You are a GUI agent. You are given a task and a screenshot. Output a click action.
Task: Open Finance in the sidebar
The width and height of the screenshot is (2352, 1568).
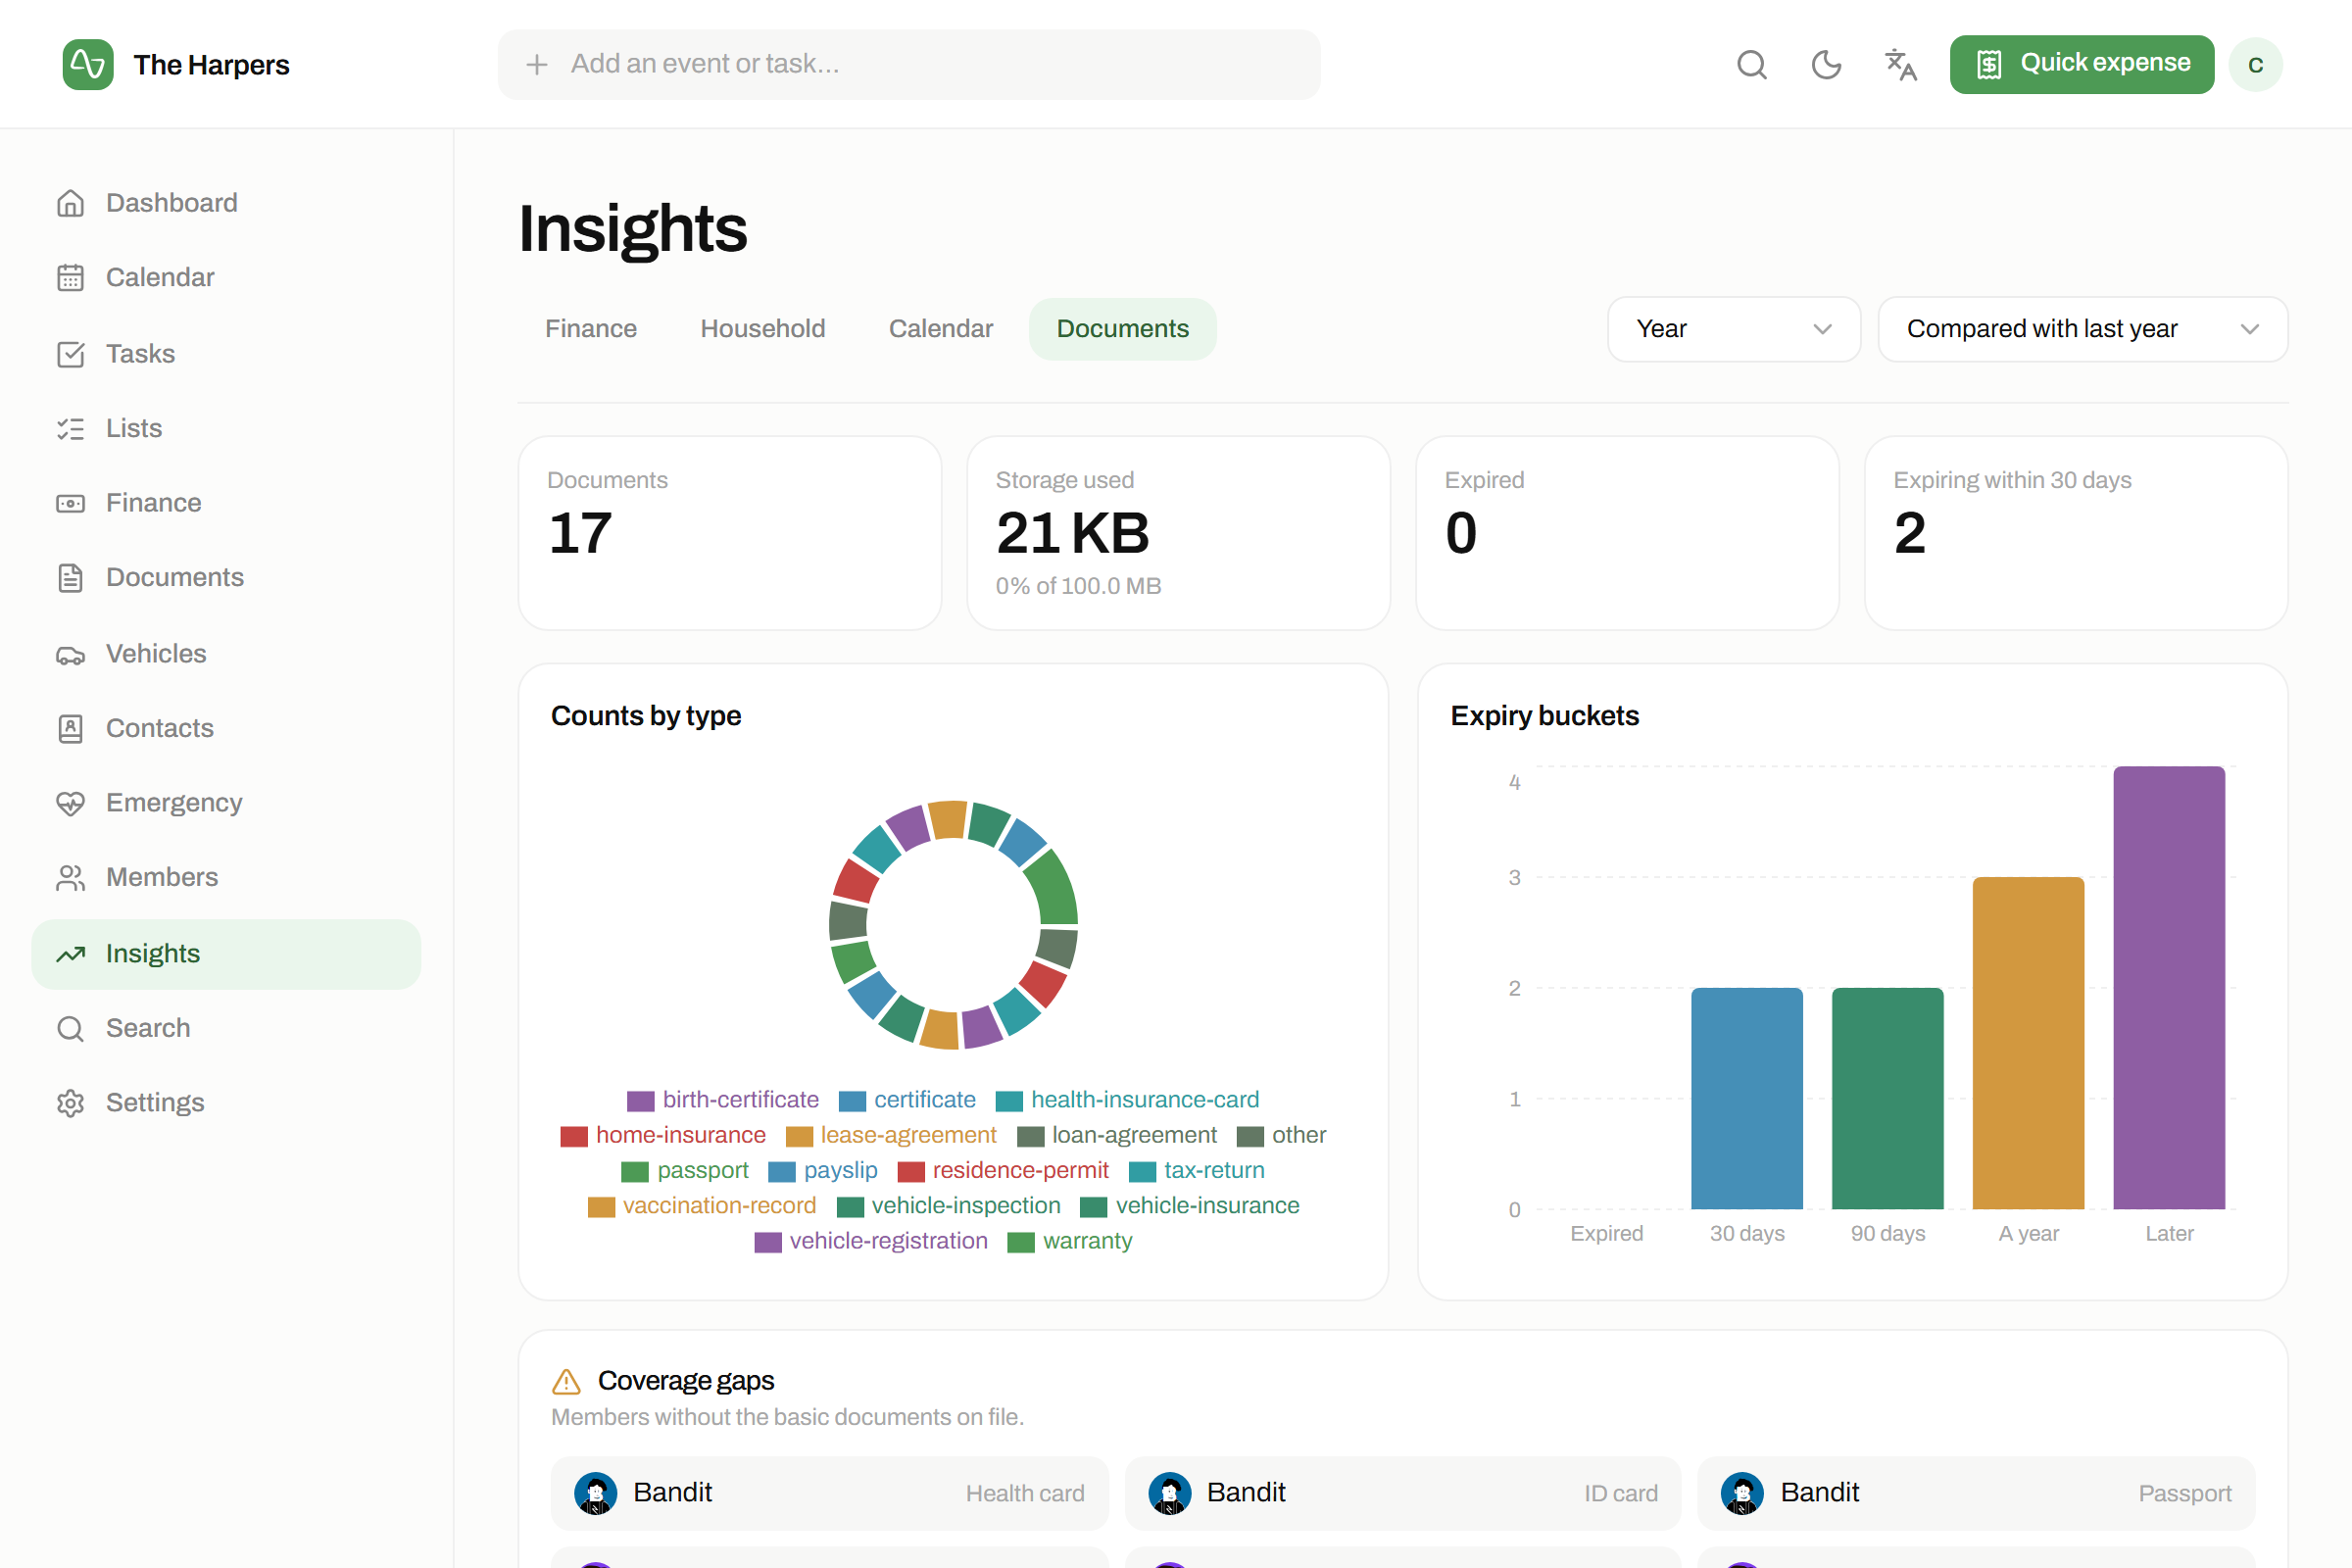tap(226, 503)
